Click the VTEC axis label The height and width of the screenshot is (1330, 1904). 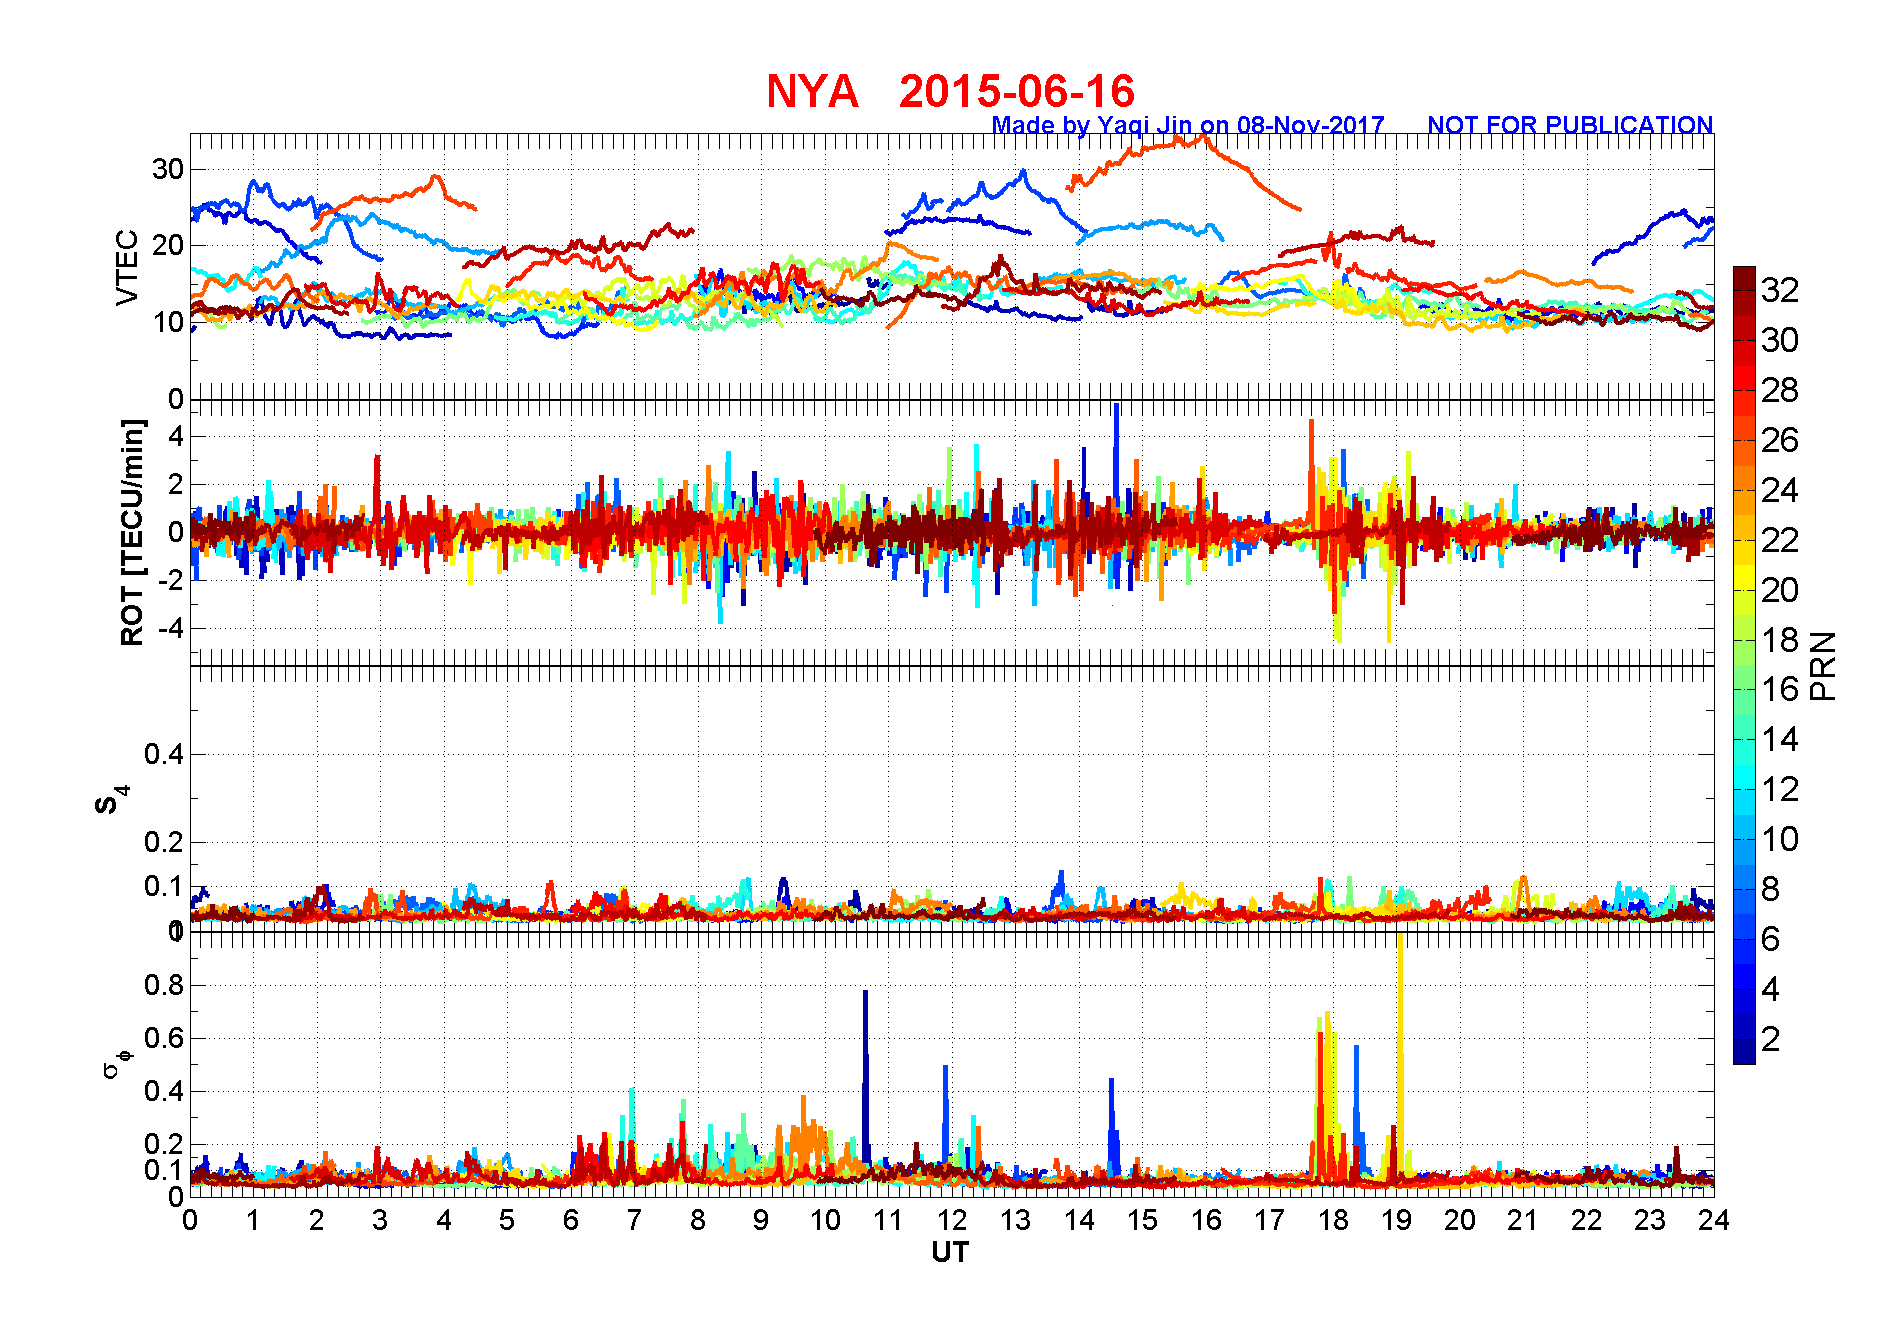tap(127, 267)
